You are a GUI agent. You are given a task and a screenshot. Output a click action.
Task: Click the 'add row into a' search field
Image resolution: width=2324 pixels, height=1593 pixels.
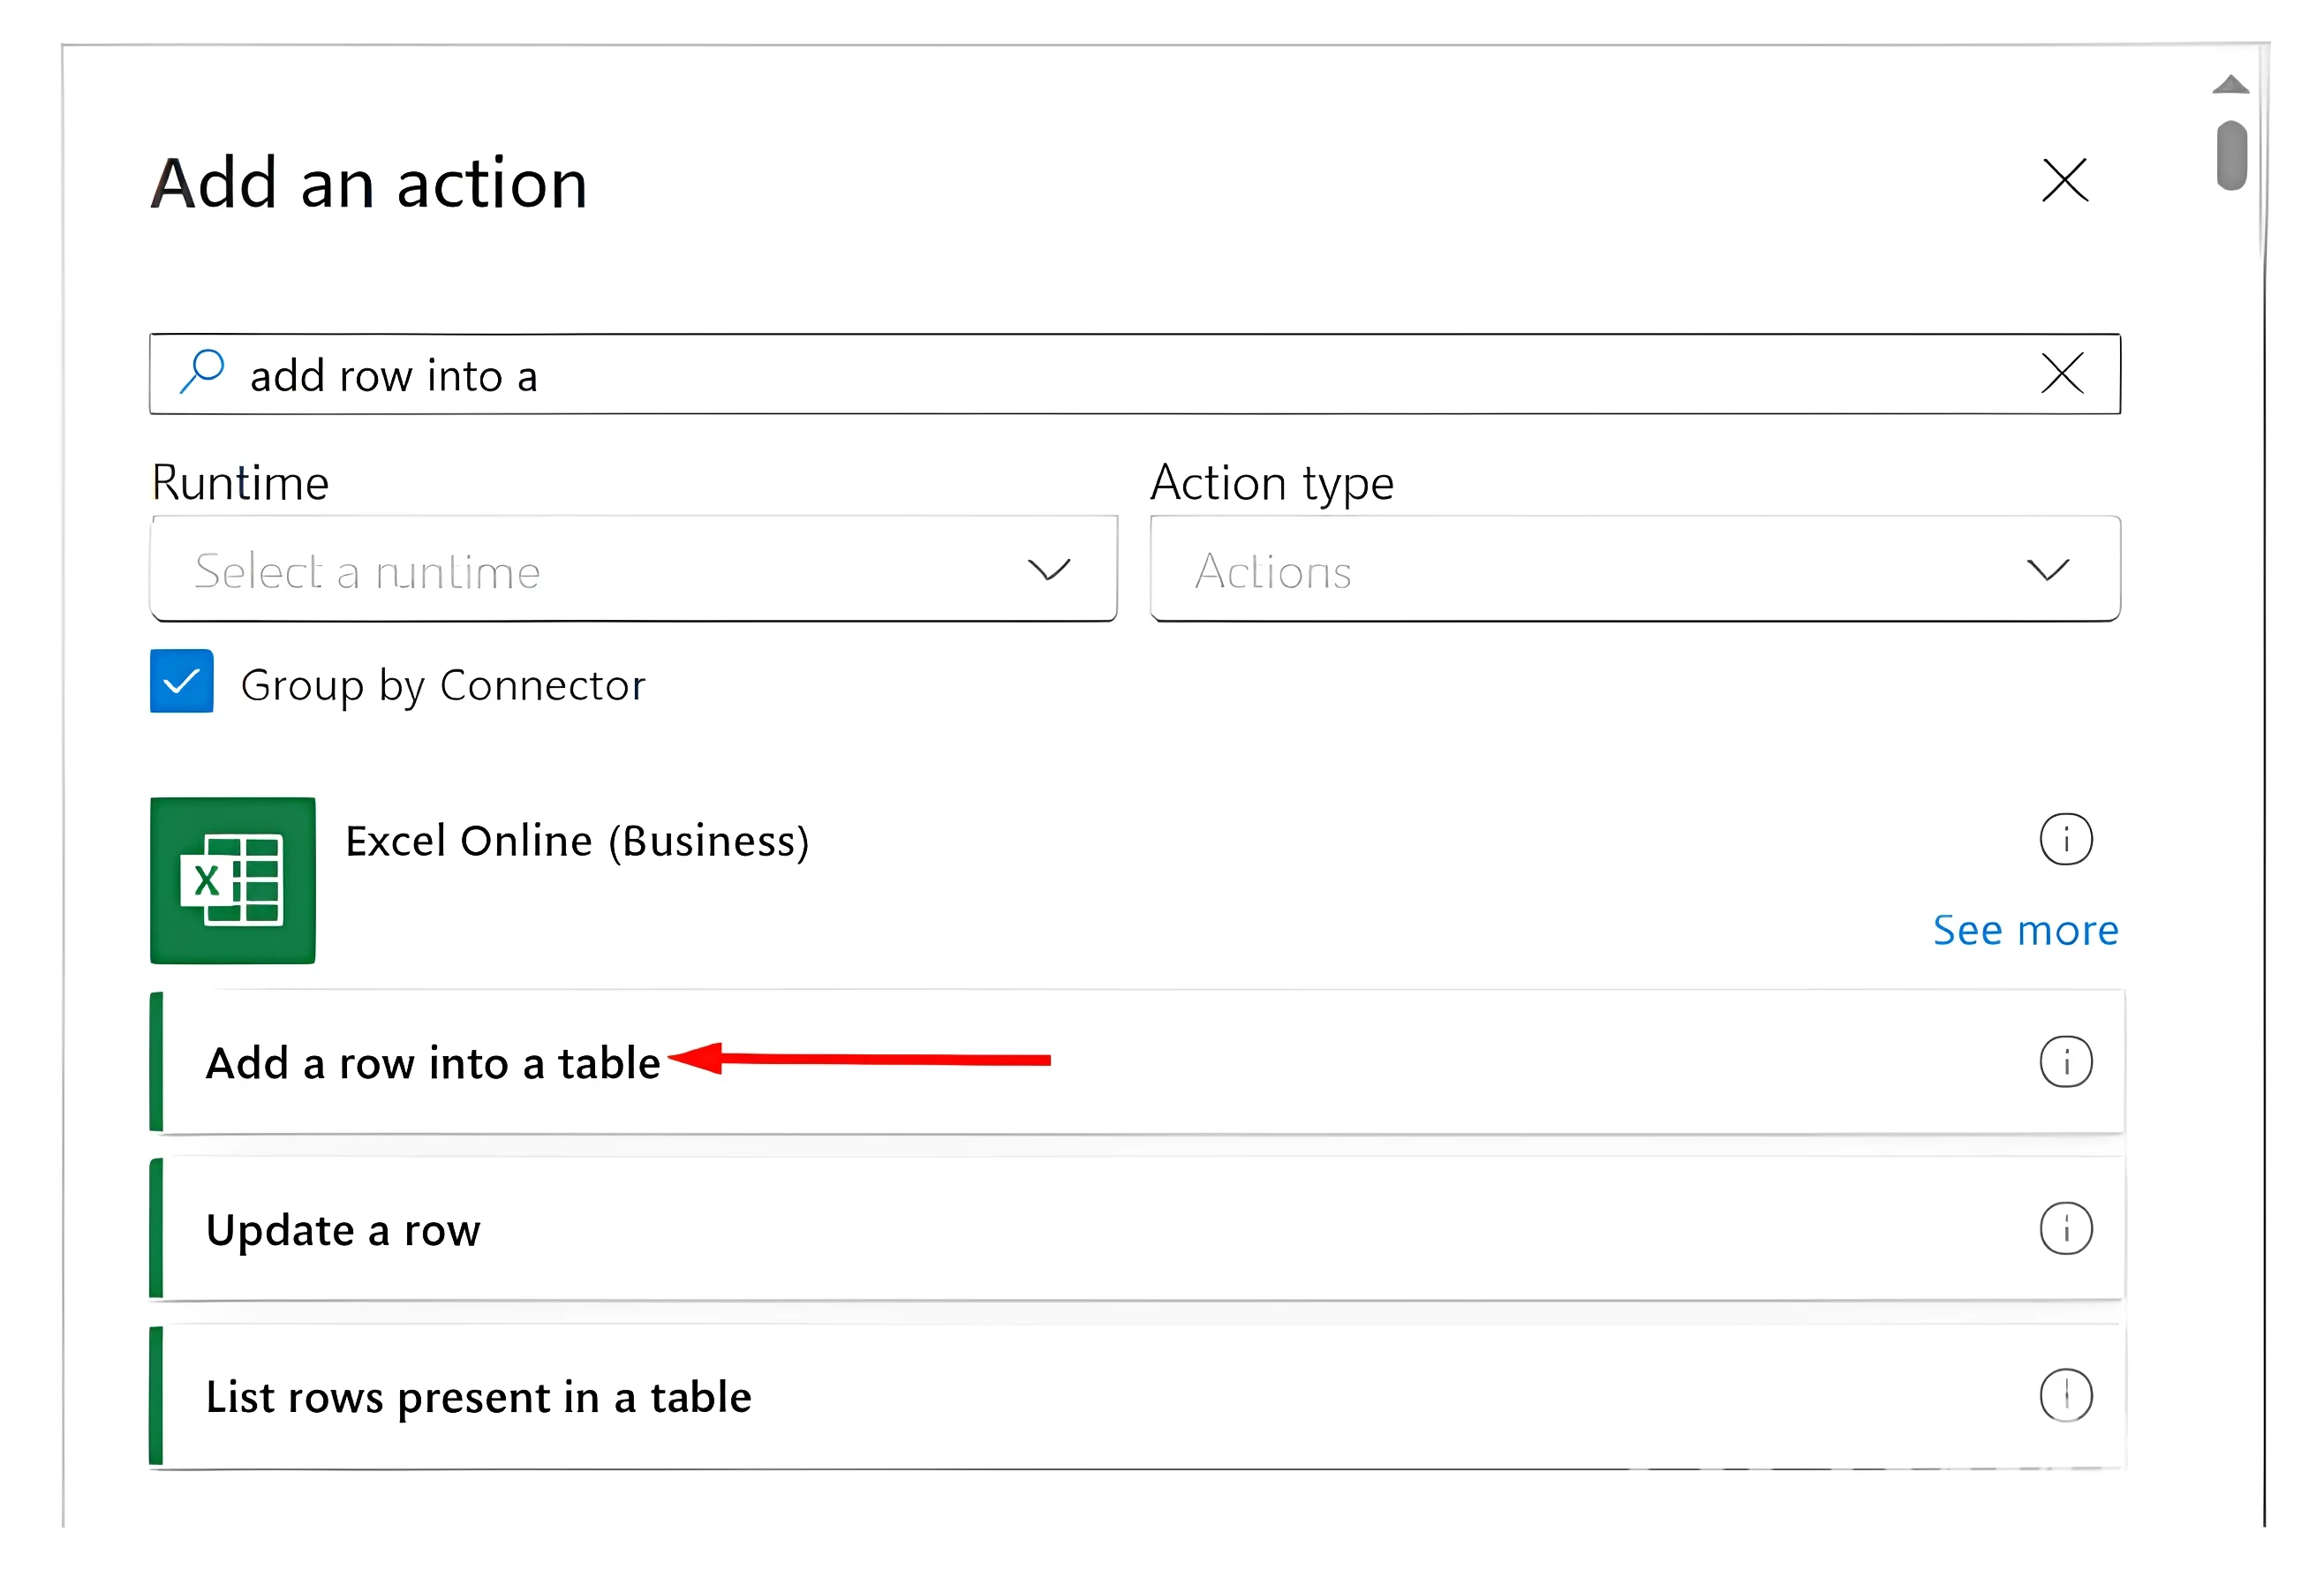click(1134, 374)
